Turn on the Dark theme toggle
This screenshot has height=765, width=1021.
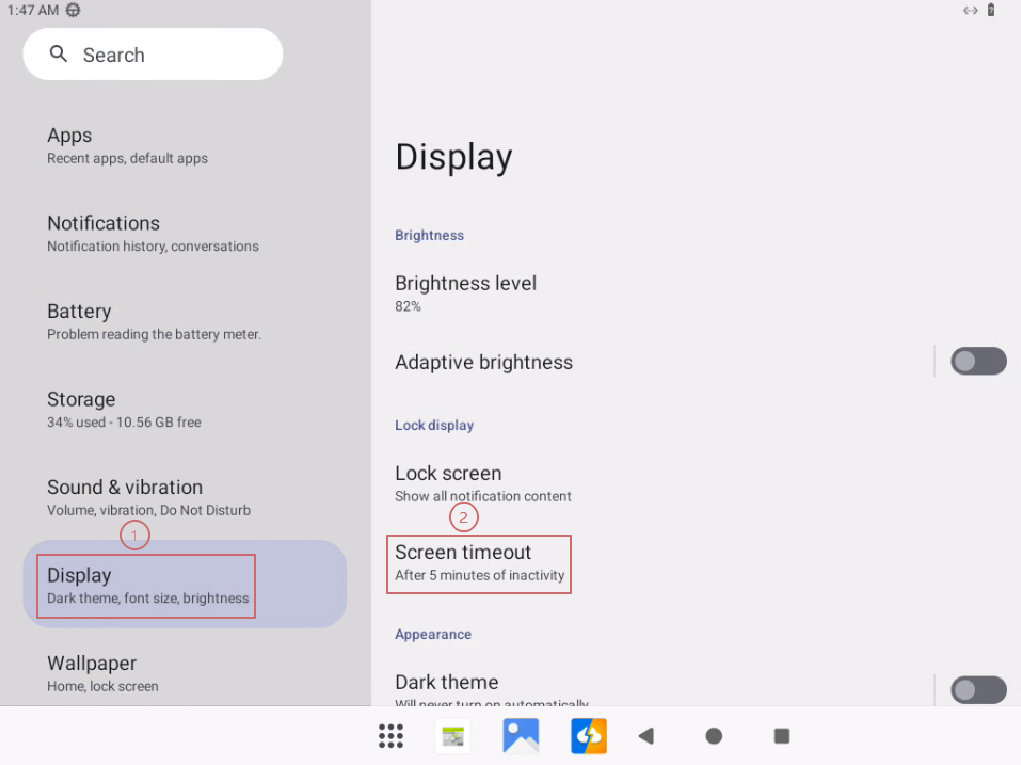click(978, 689)
